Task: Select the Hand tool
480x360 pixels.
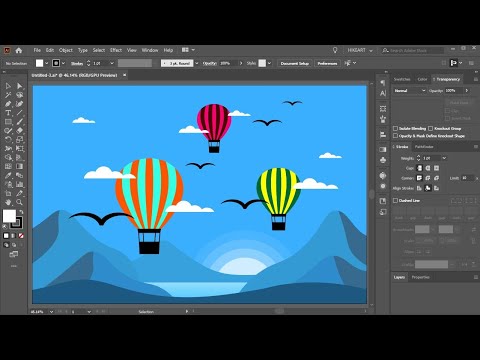Action: coord(8,202)
